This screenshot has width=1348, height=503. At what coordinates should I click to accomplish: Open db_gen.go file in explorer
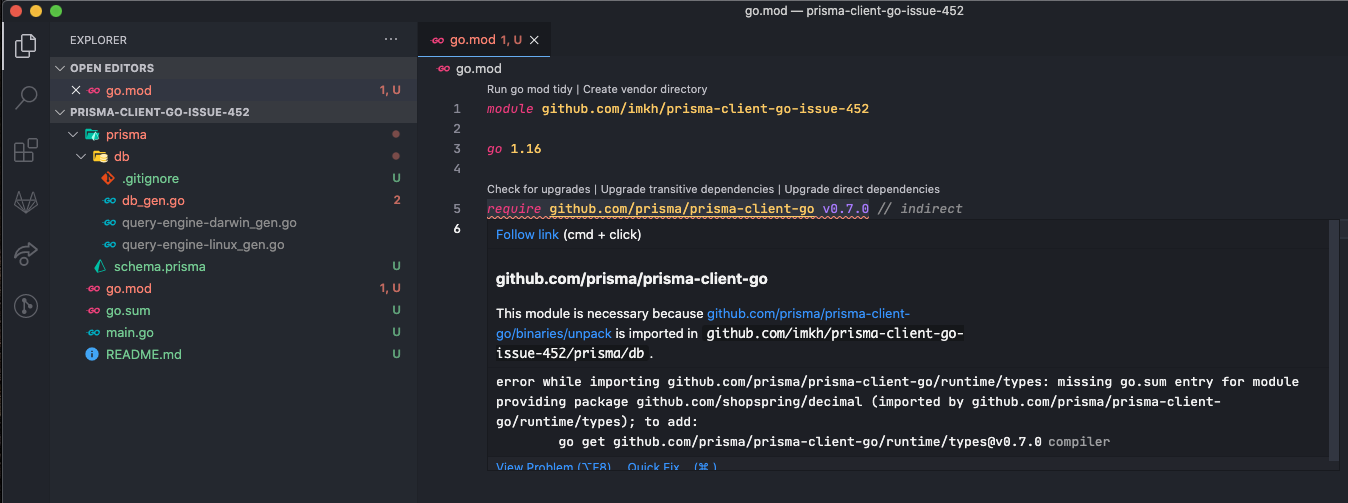point(153,200)
